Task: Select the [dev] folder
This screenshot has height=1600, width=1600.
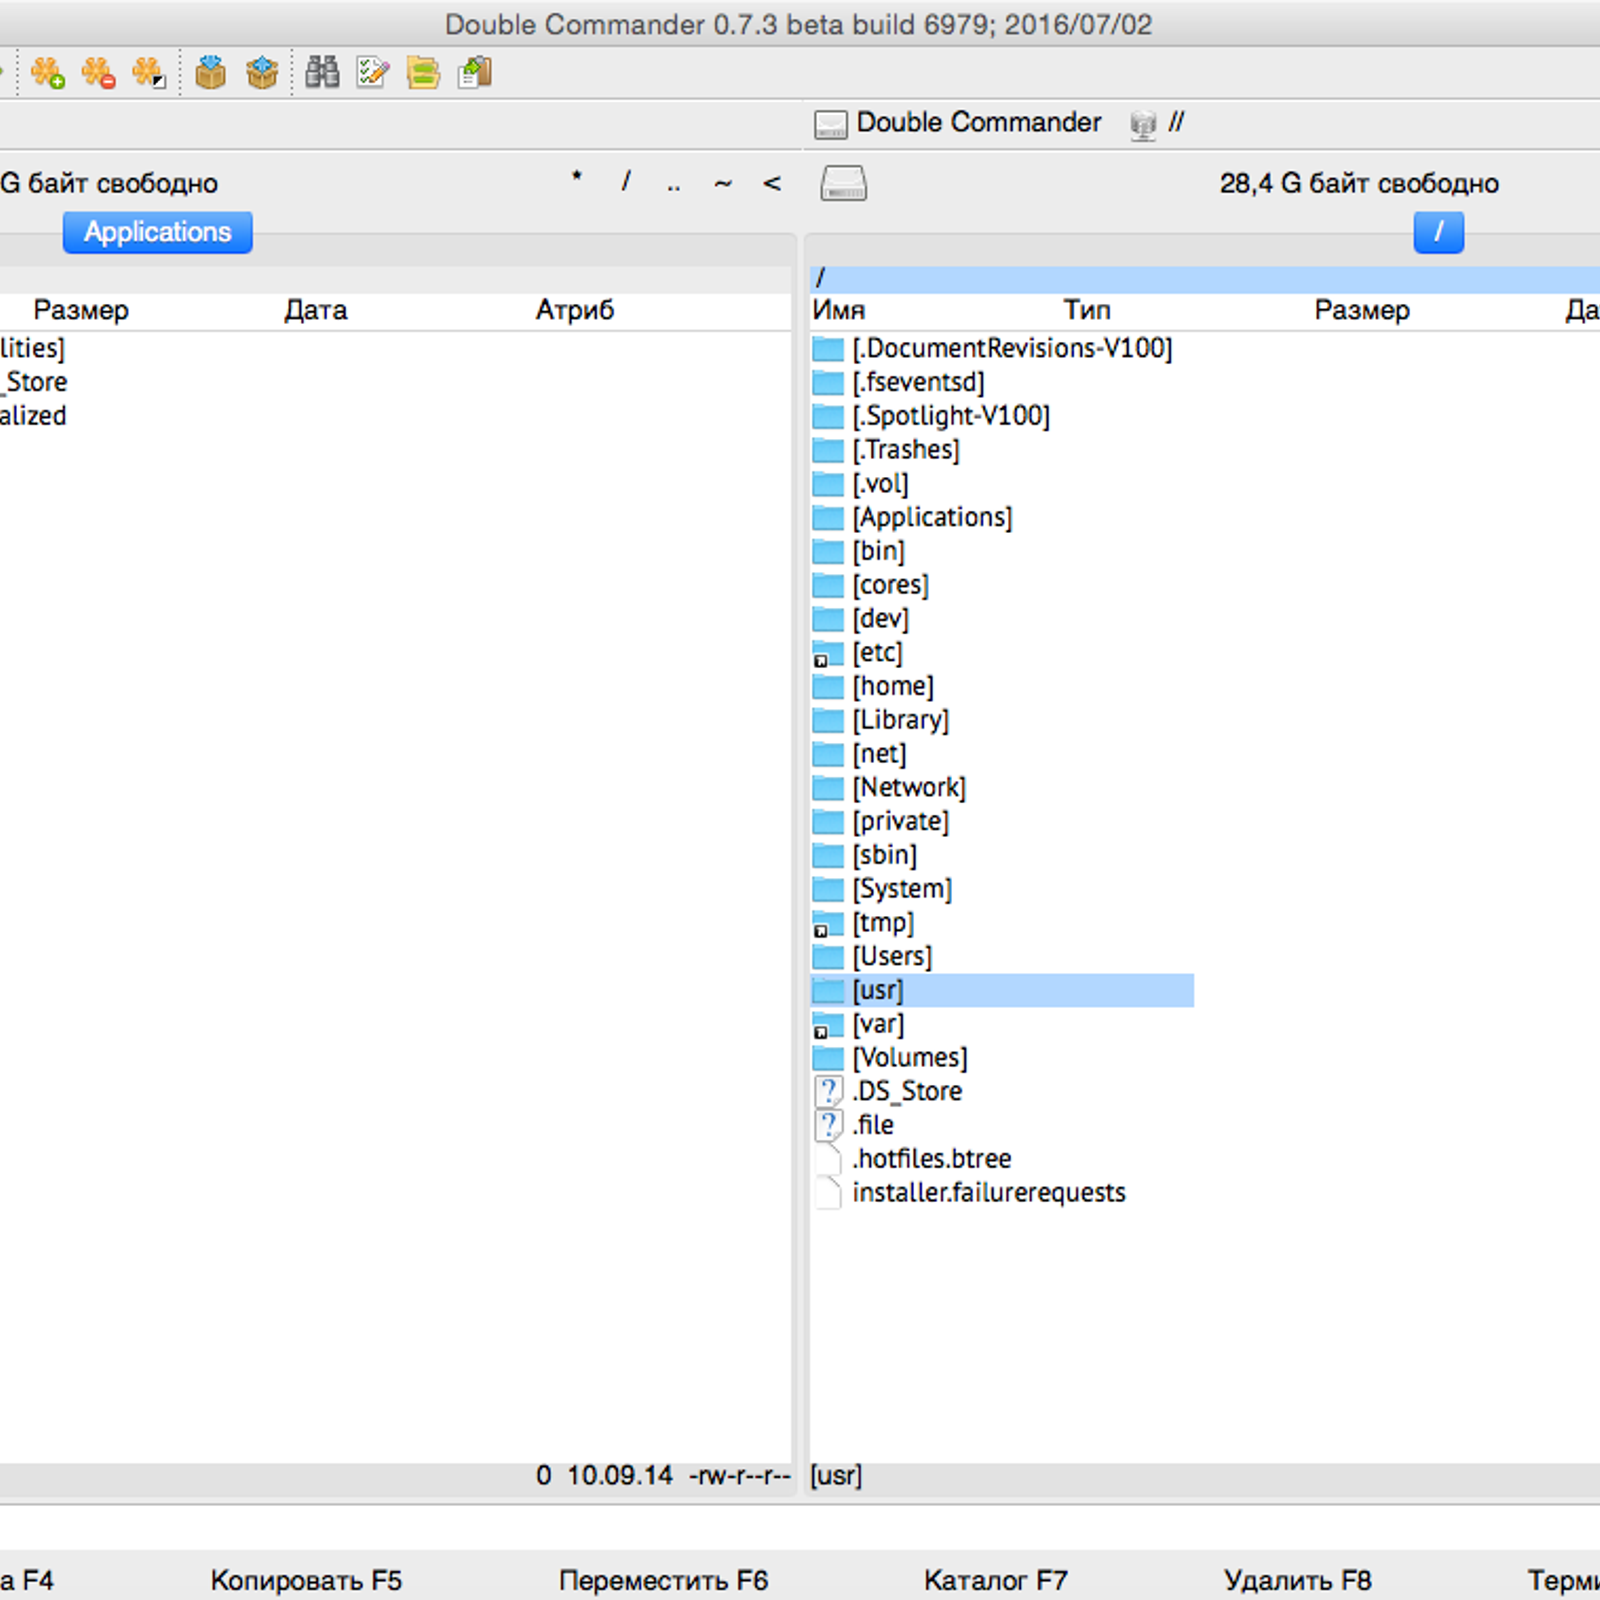Action: click(880, 619)
